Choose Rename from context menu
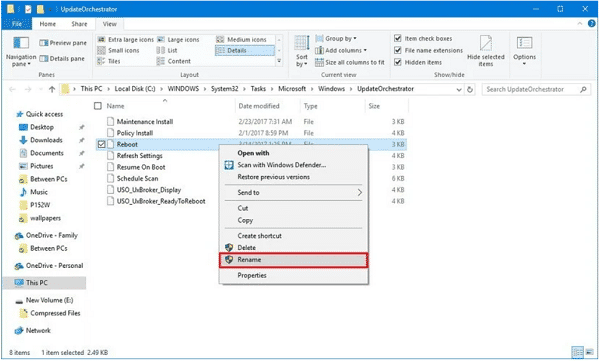 pos(293,260)
